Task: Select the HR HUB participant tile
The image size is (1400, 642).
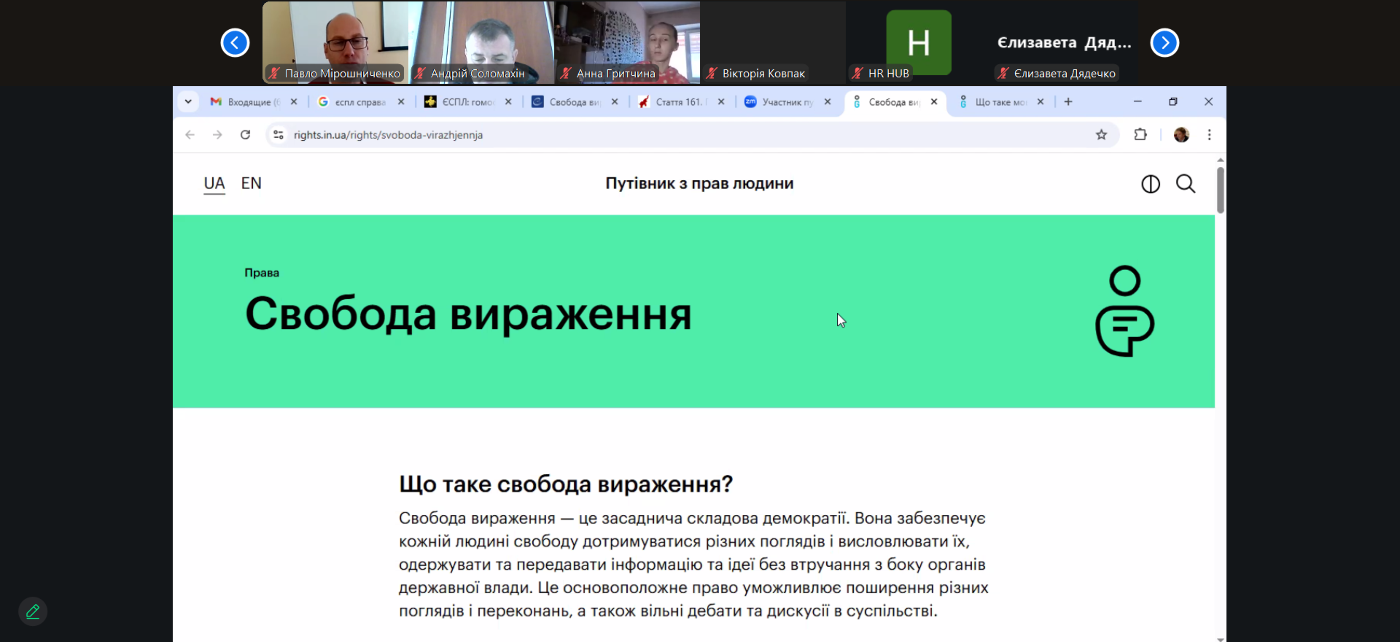Action: tap(919, 42)
